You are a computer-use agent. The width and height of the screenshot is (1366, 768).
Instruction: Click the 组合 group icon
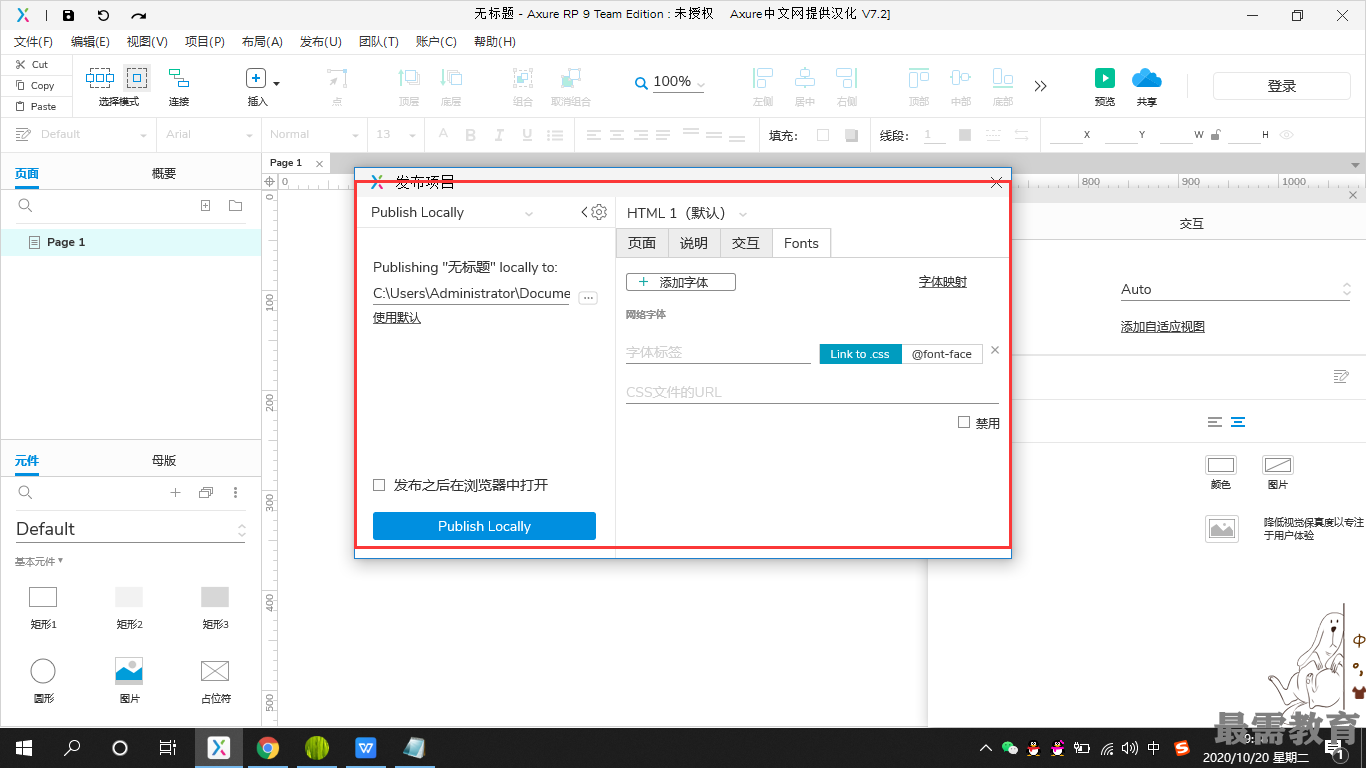click(x=523, y=78)
